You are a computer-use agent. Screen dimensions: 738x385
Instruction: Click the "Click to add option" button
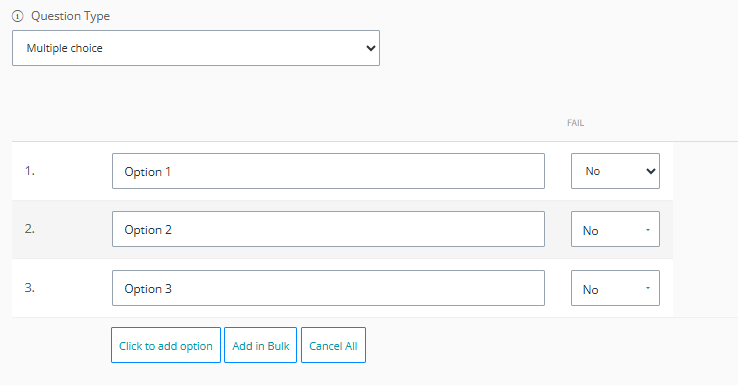point(166,345)
